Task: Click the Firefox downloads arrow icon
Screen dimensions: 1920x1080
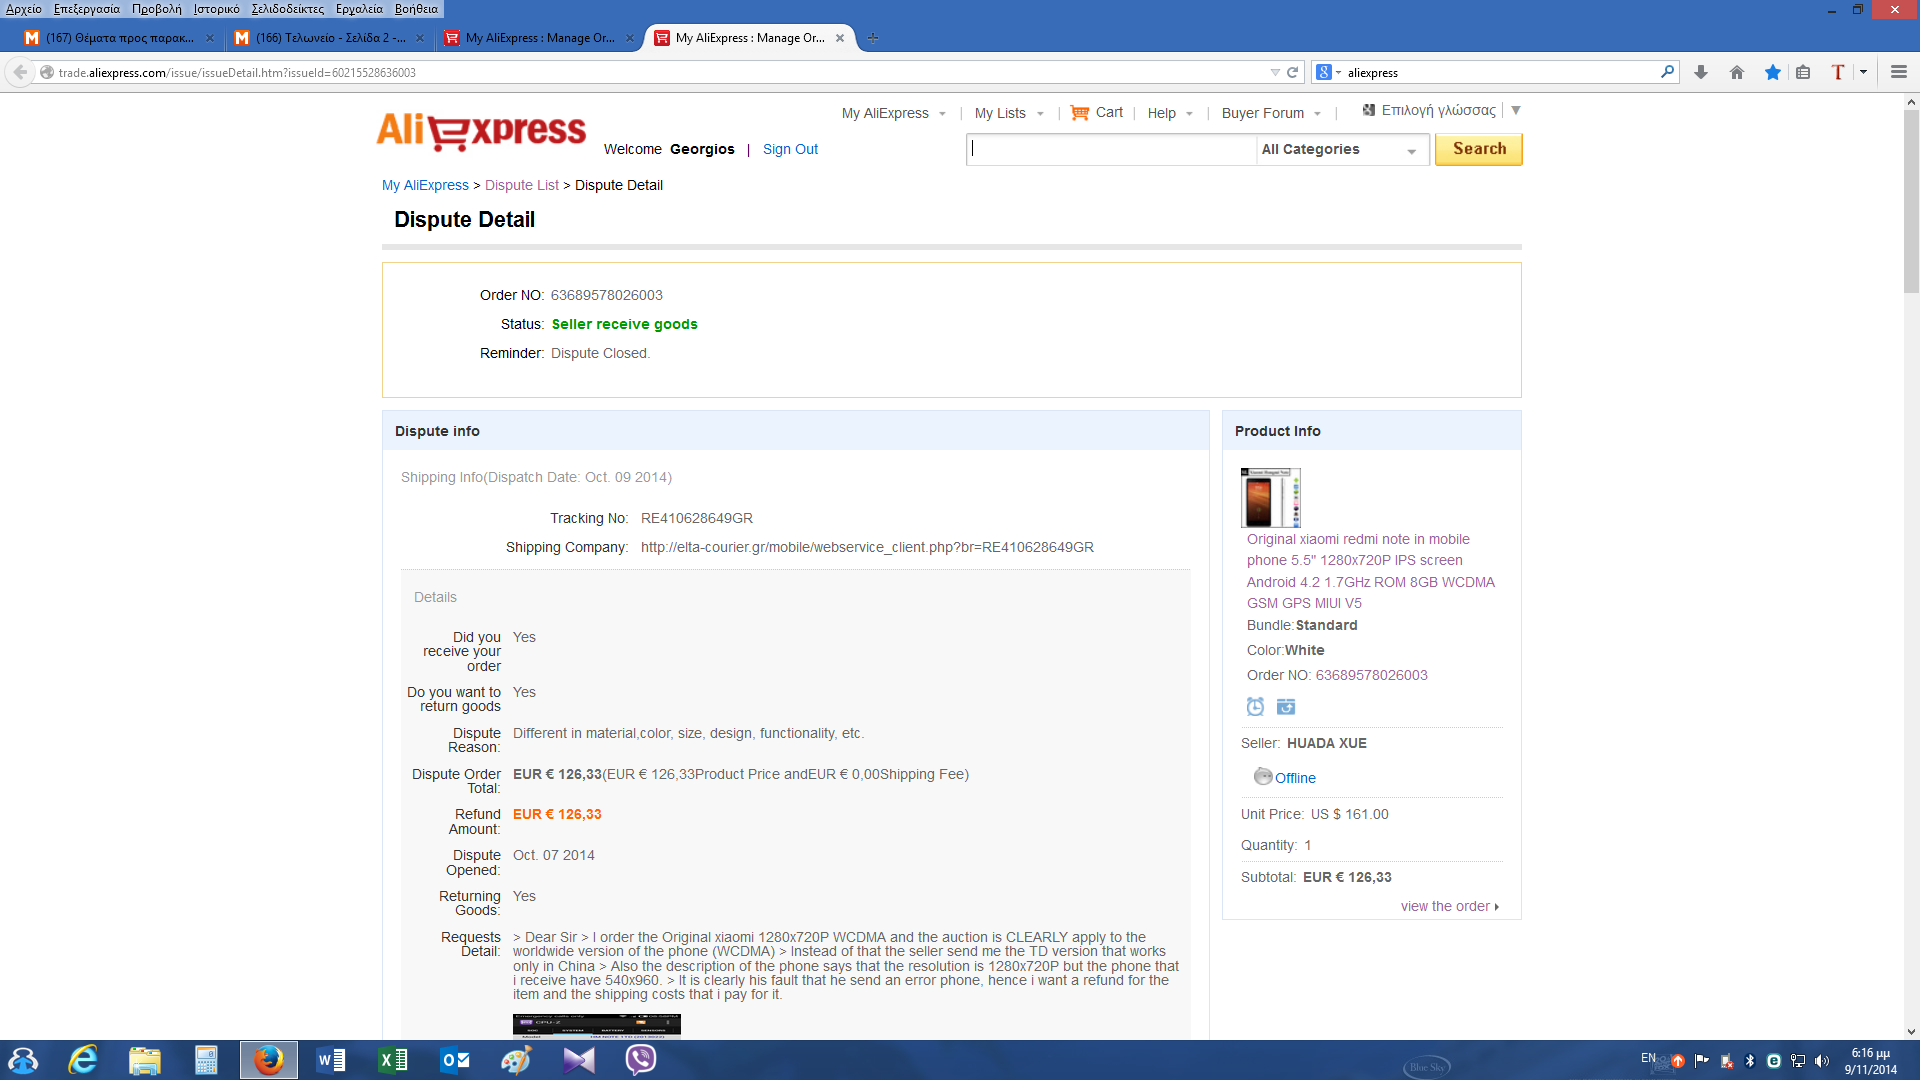Action: [1700, 72]
